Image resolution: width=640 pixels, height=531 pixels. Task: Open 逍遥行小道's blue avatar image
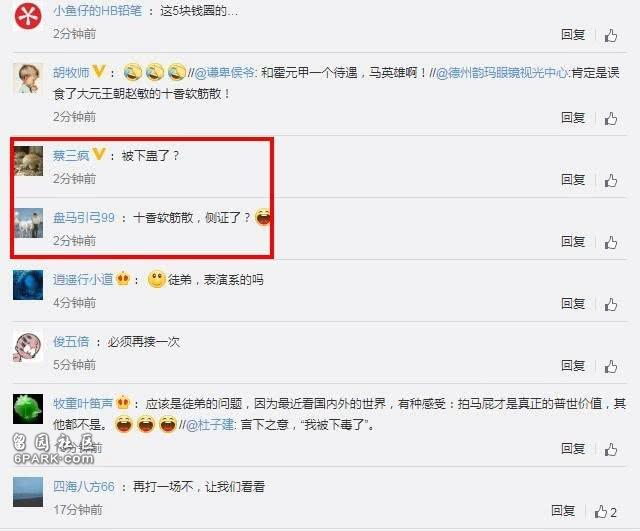[28, 285]
